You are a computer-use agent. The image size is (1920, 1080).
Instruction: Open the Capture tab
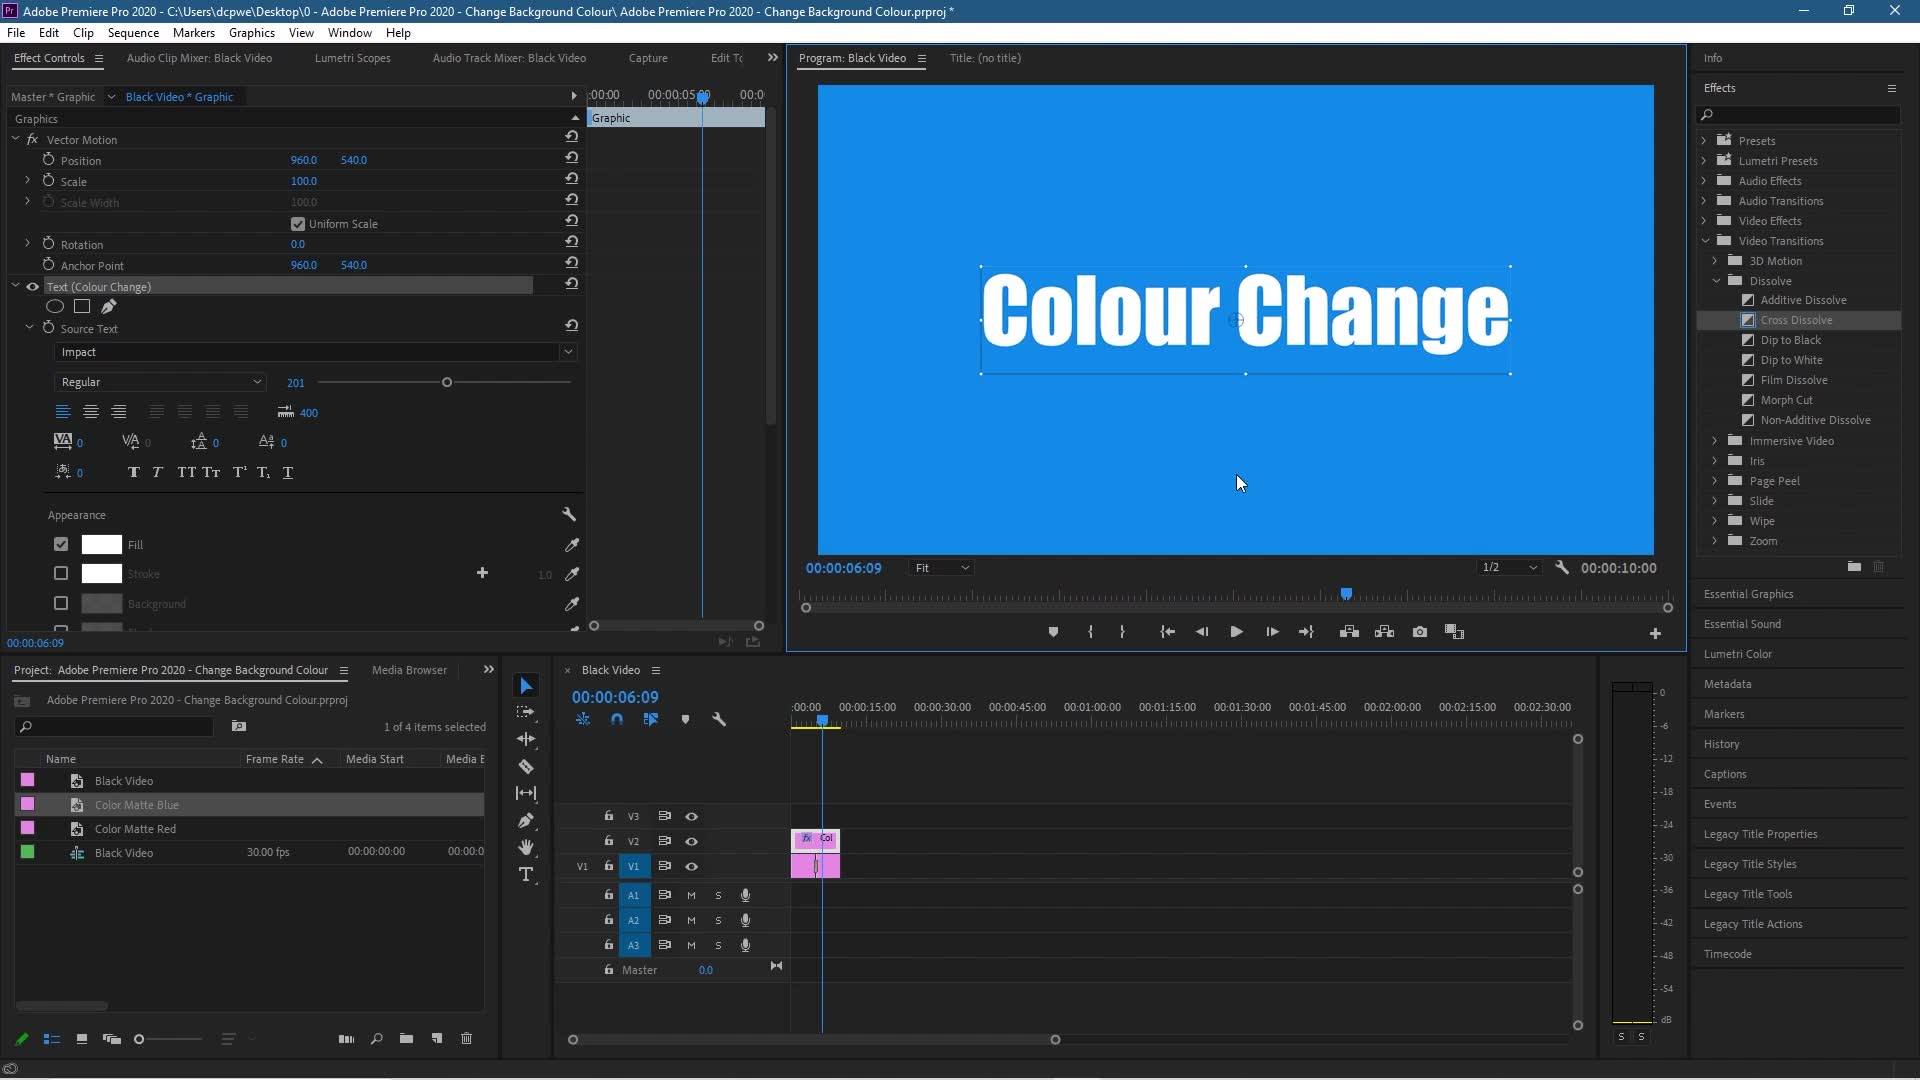648,58
